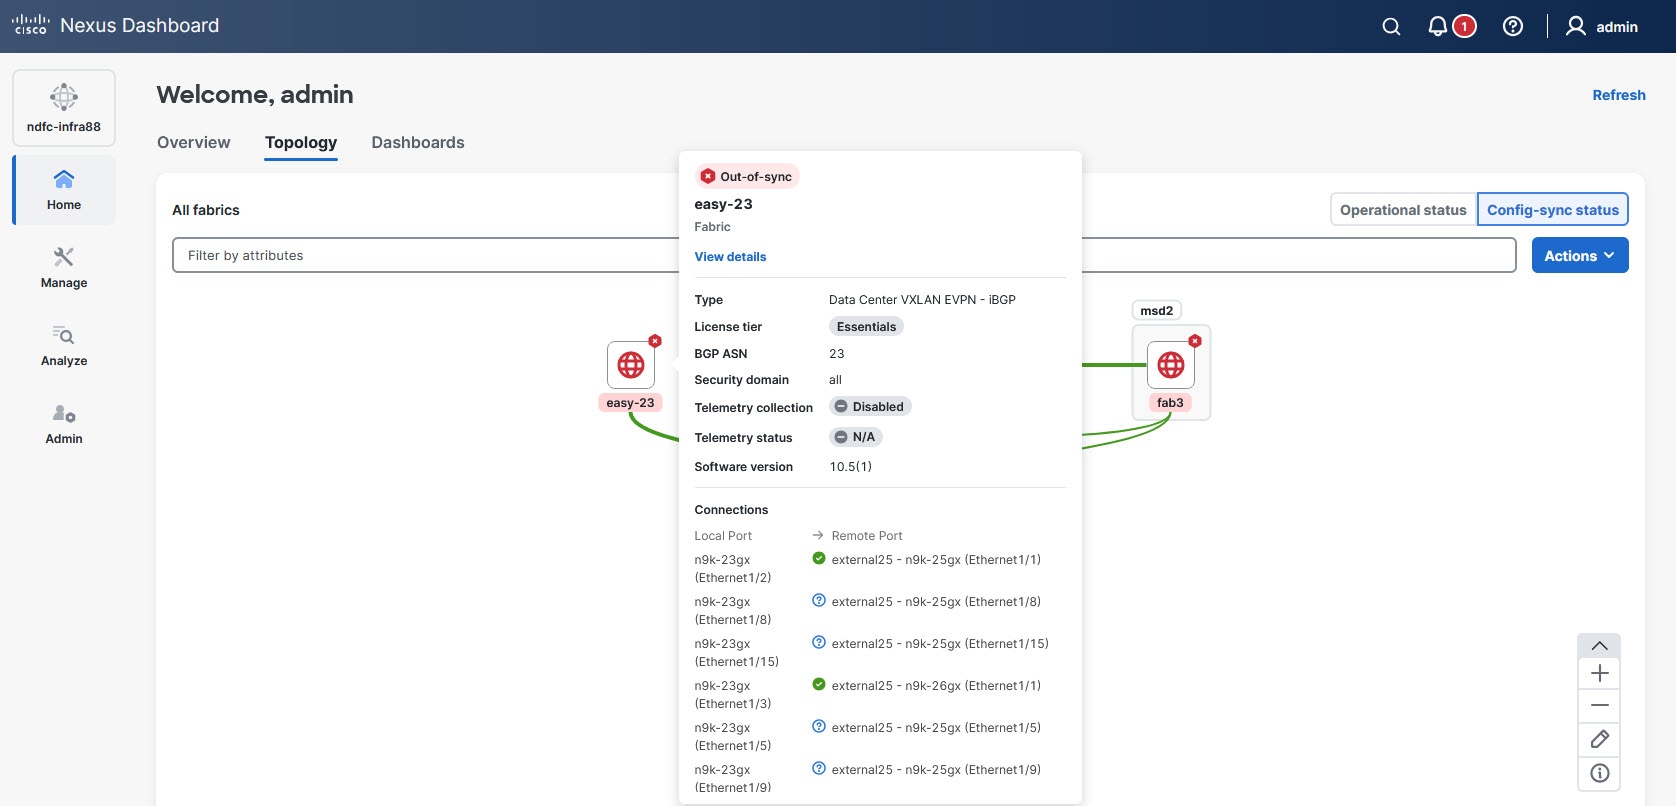Click the fab3 node label
This screenshot has width=1676, height=806.
[x=1170, y=403]
